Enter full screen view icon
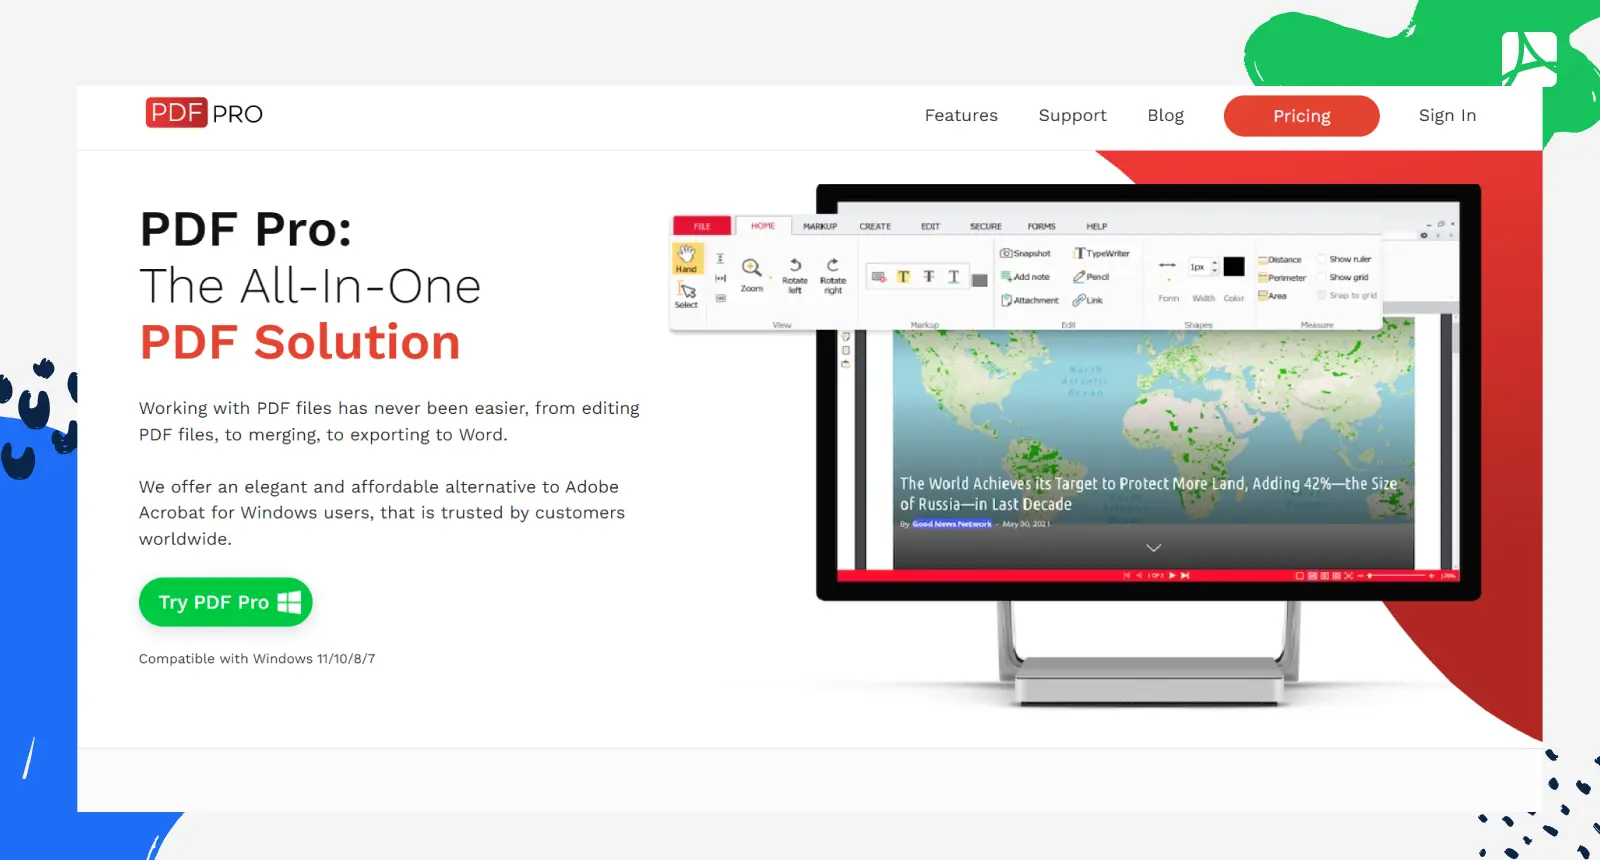Viewport: 1600px width, 860px height. 1349,575
